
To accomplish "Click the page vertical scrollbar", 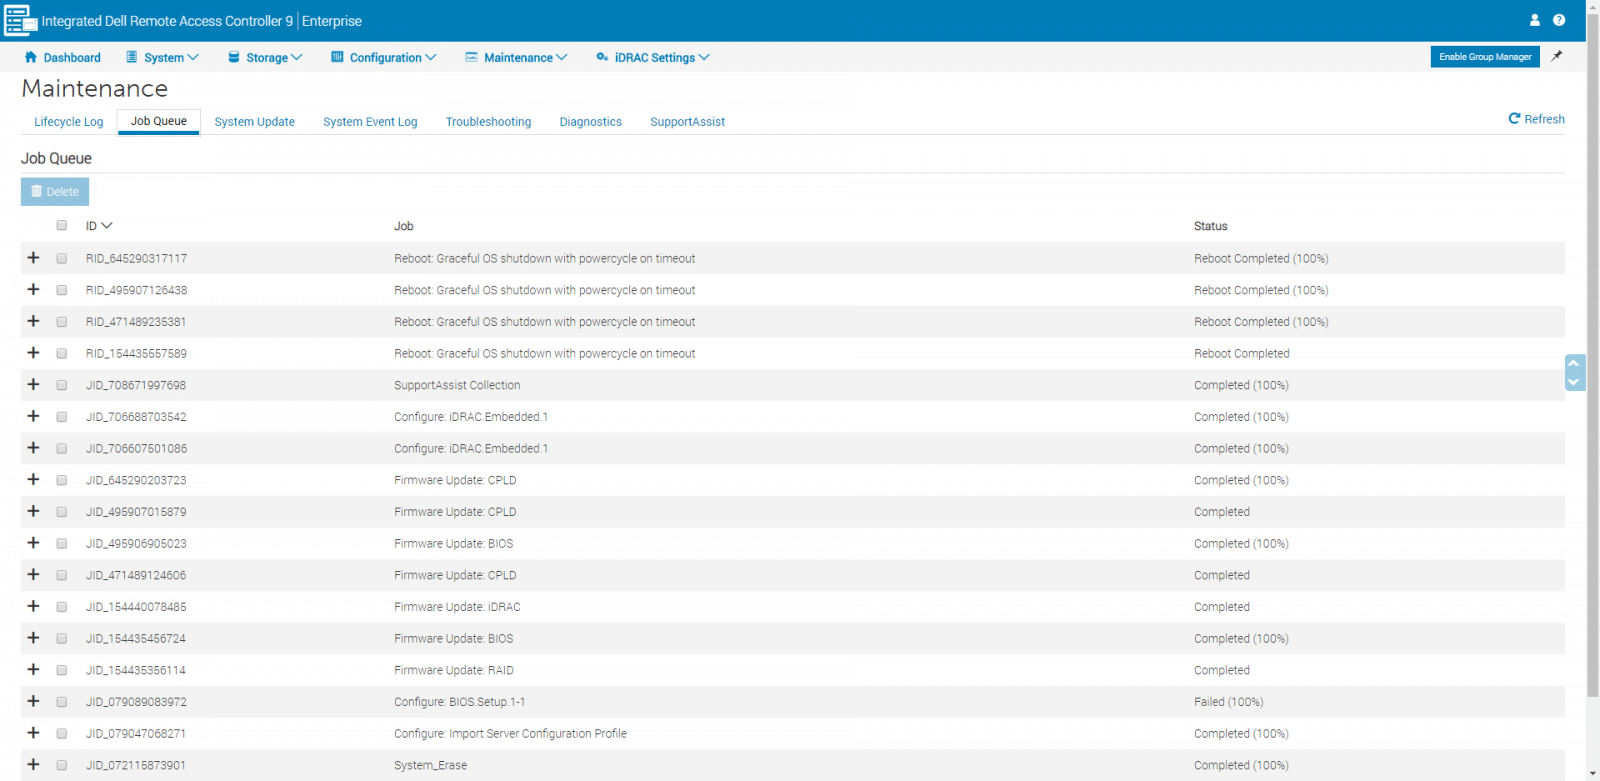I will click(x=1593, y=355).
